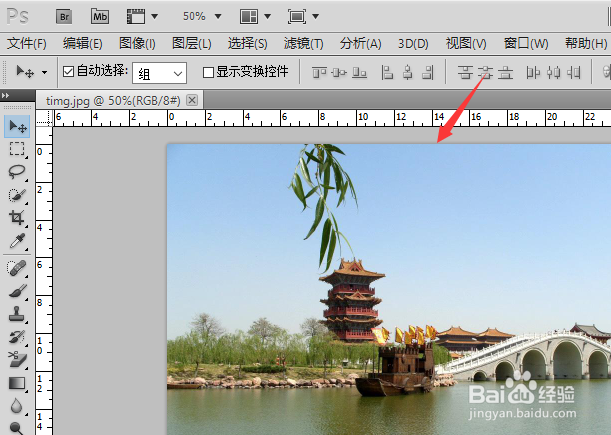Click Distribute Vertical Centers icon

click(486, 72)
